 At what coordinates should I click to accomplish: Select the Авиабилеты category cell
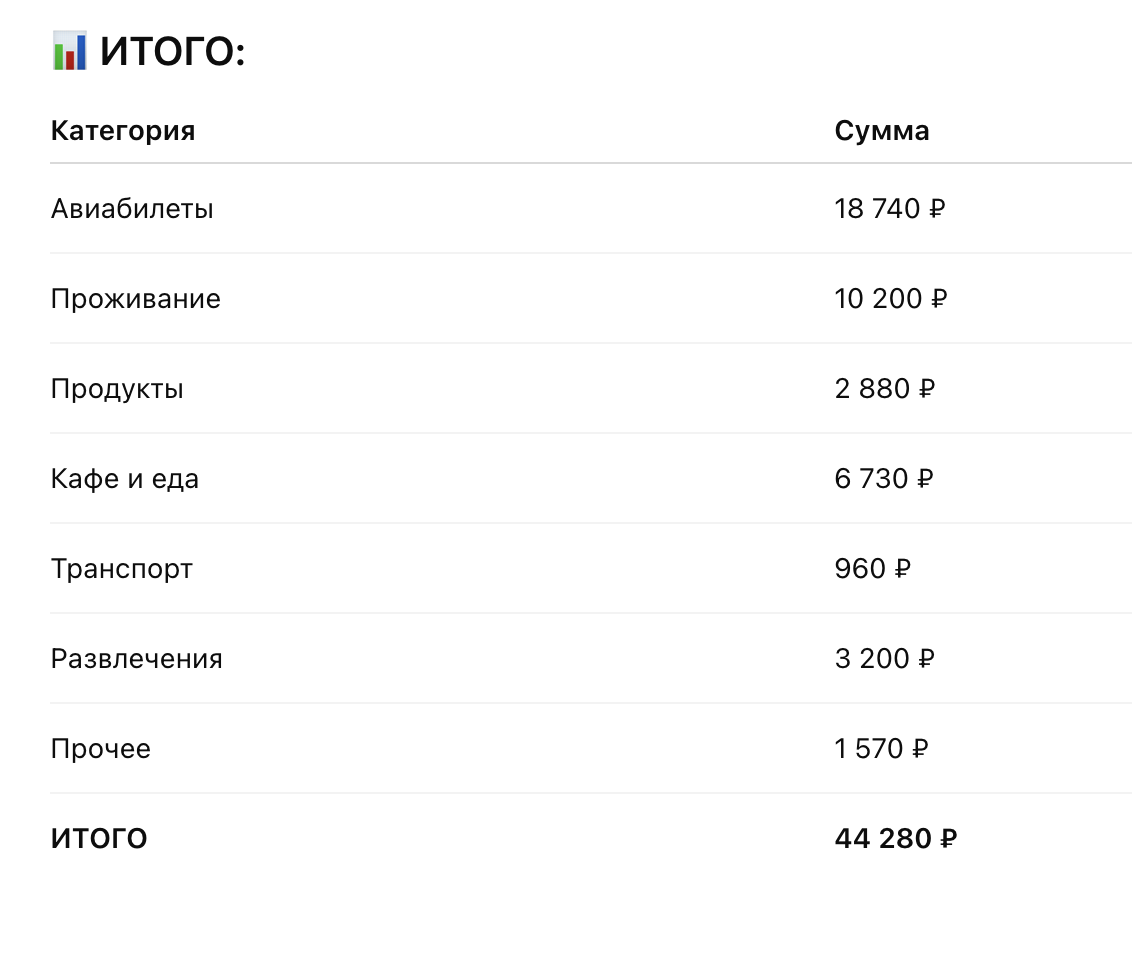tap(132, 209)
